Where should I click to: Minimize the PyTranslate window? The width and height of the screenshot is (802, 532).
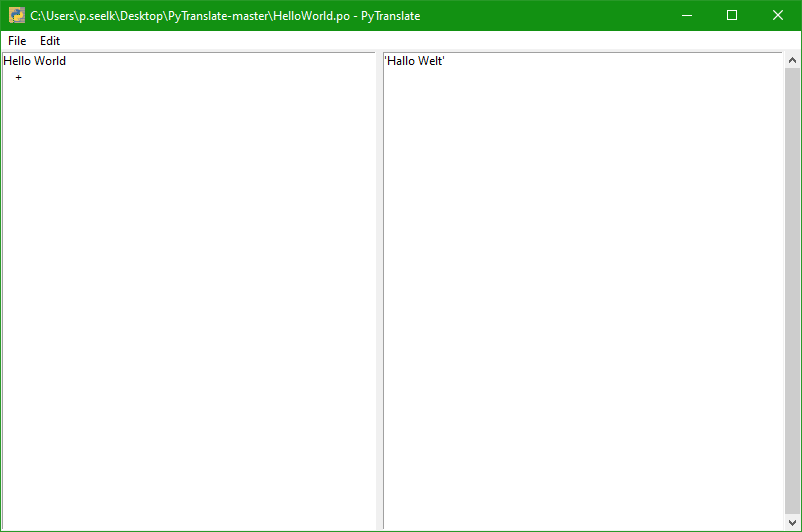pos(687,15)
